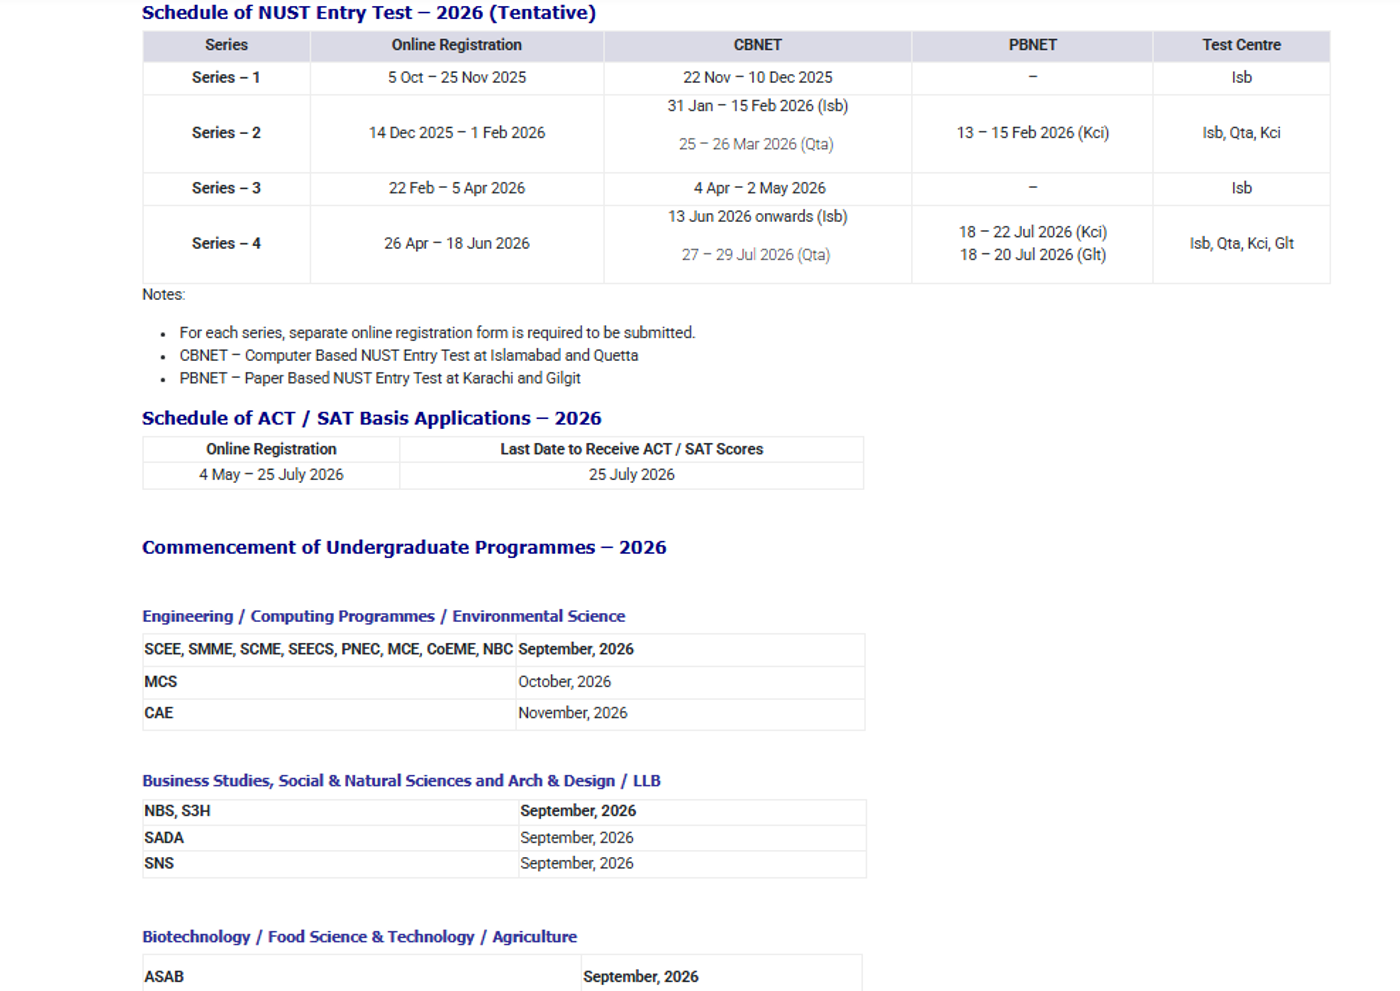
Task: Click the 'Isb, Qta, Kci' test centre cell
Action: (1242, 133)
